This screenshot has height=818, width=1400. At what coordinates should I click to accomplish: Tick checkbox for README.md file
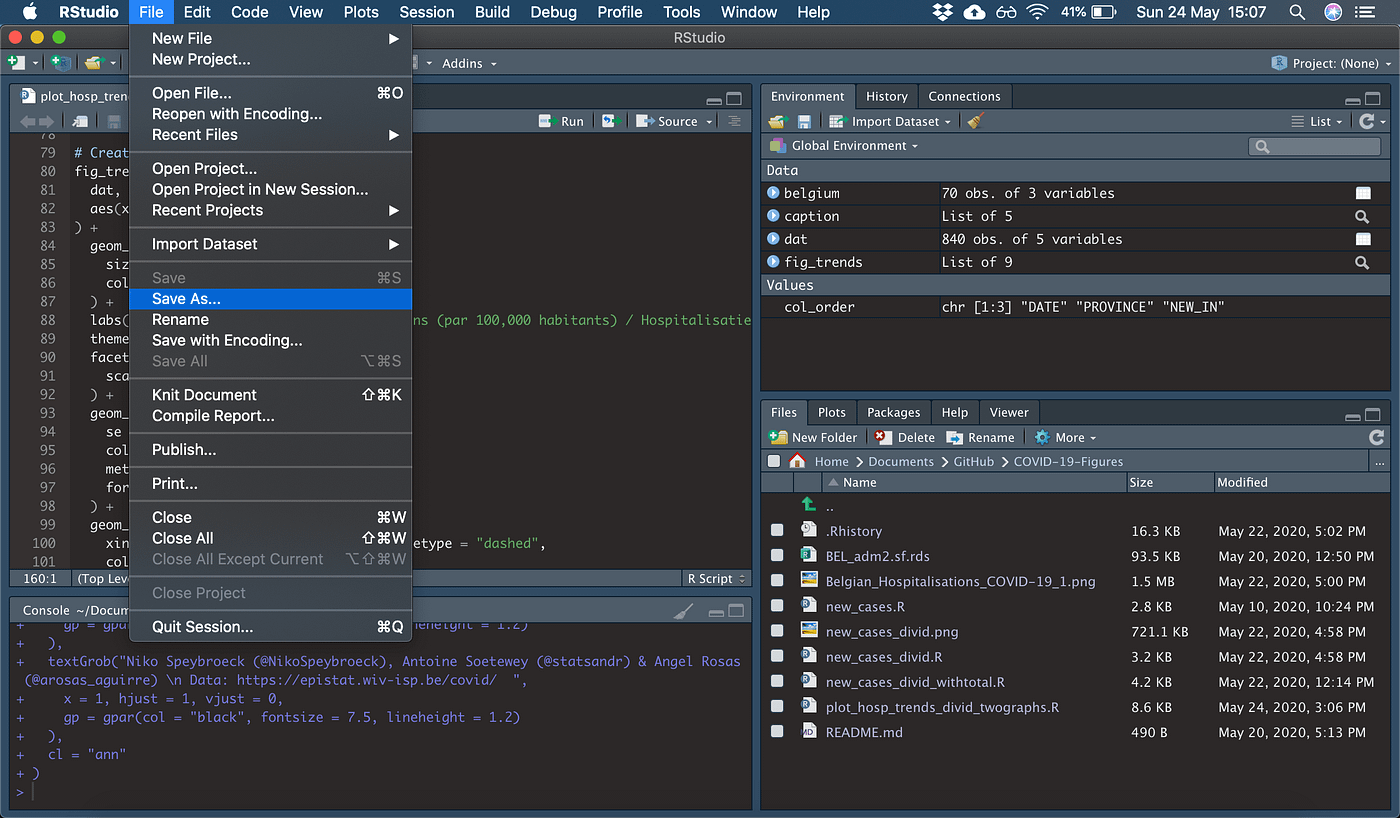(x=777, y=732)
